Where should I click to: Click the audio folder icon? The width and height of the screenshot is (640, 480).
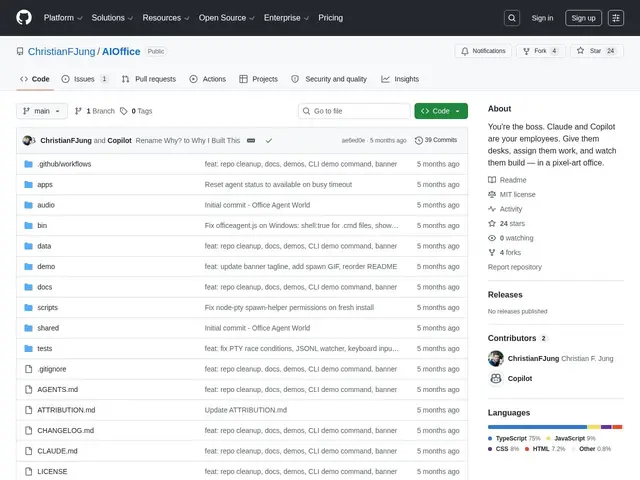point(28,205)
